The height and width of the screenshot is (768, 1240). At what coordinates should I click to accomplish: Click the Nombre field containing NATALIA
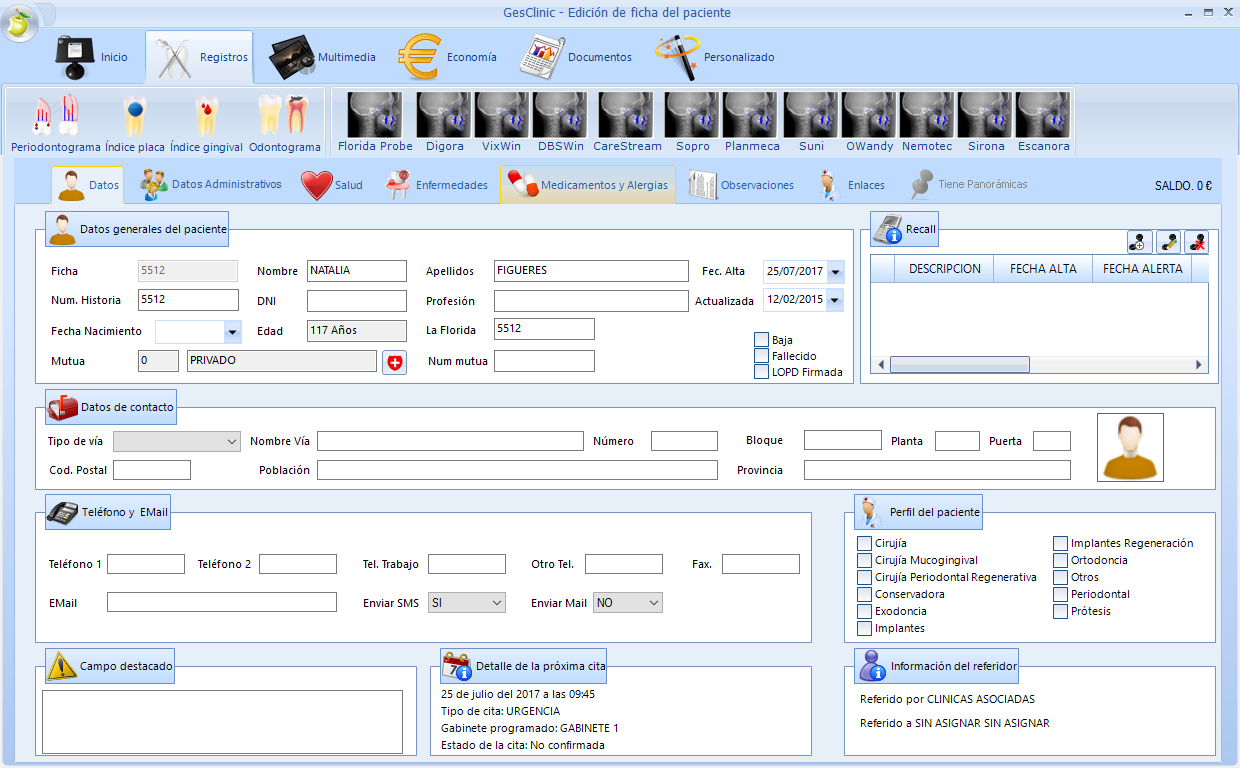[x=357, y=271]
